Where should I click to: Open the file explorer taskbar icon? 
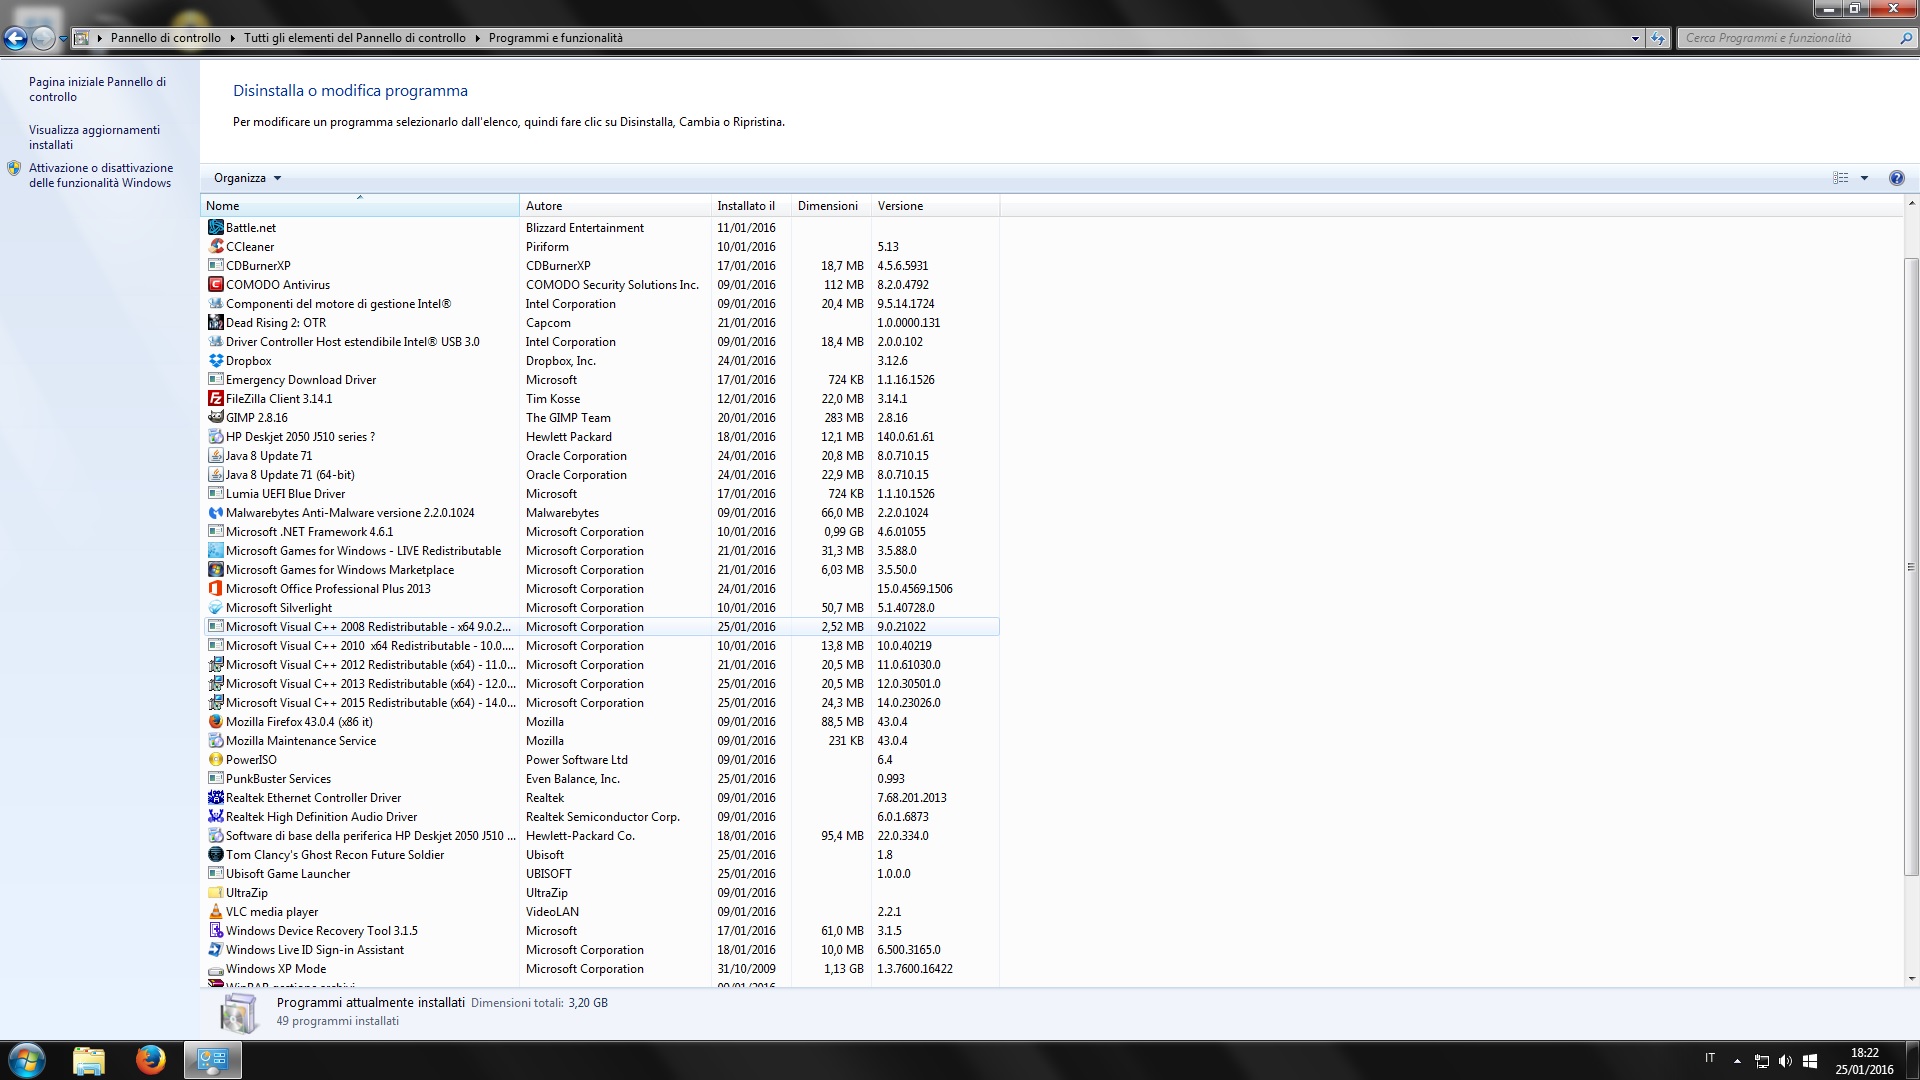pos(89,1059)
